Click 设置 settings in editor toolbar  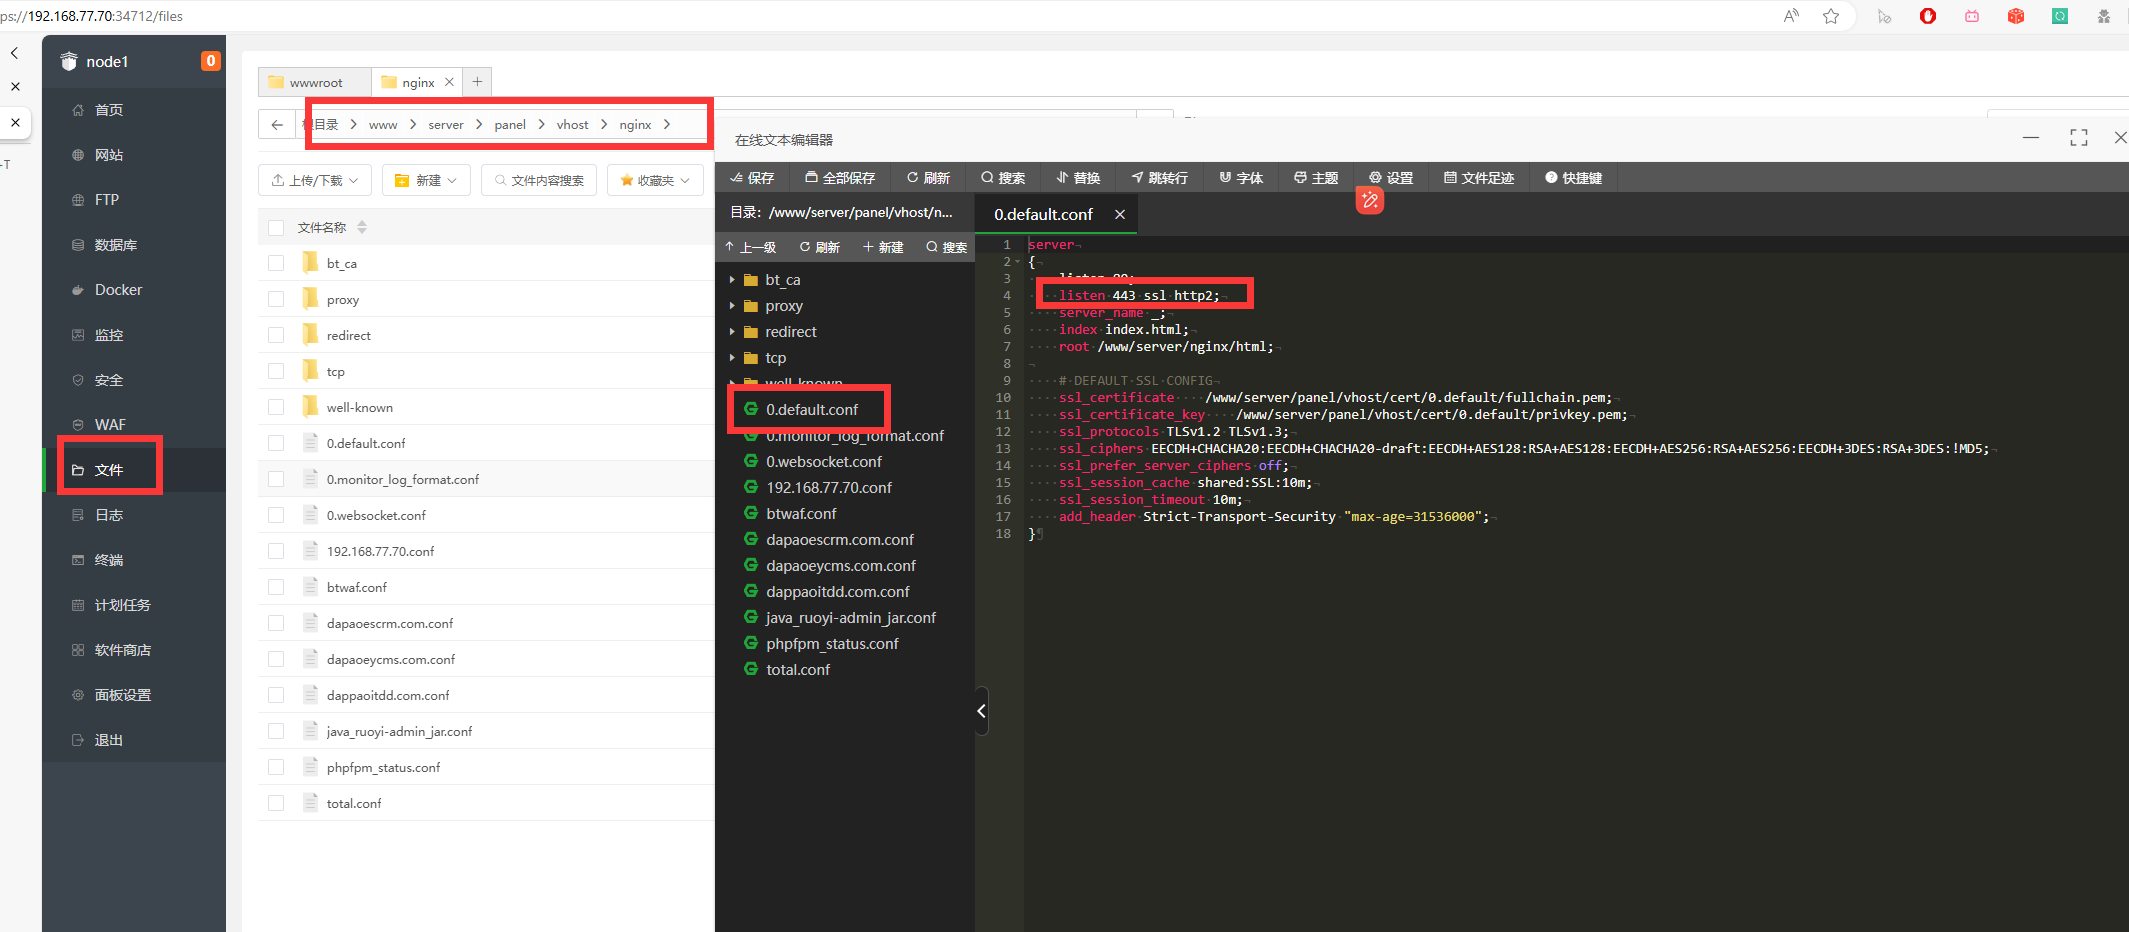[1391, 178]
